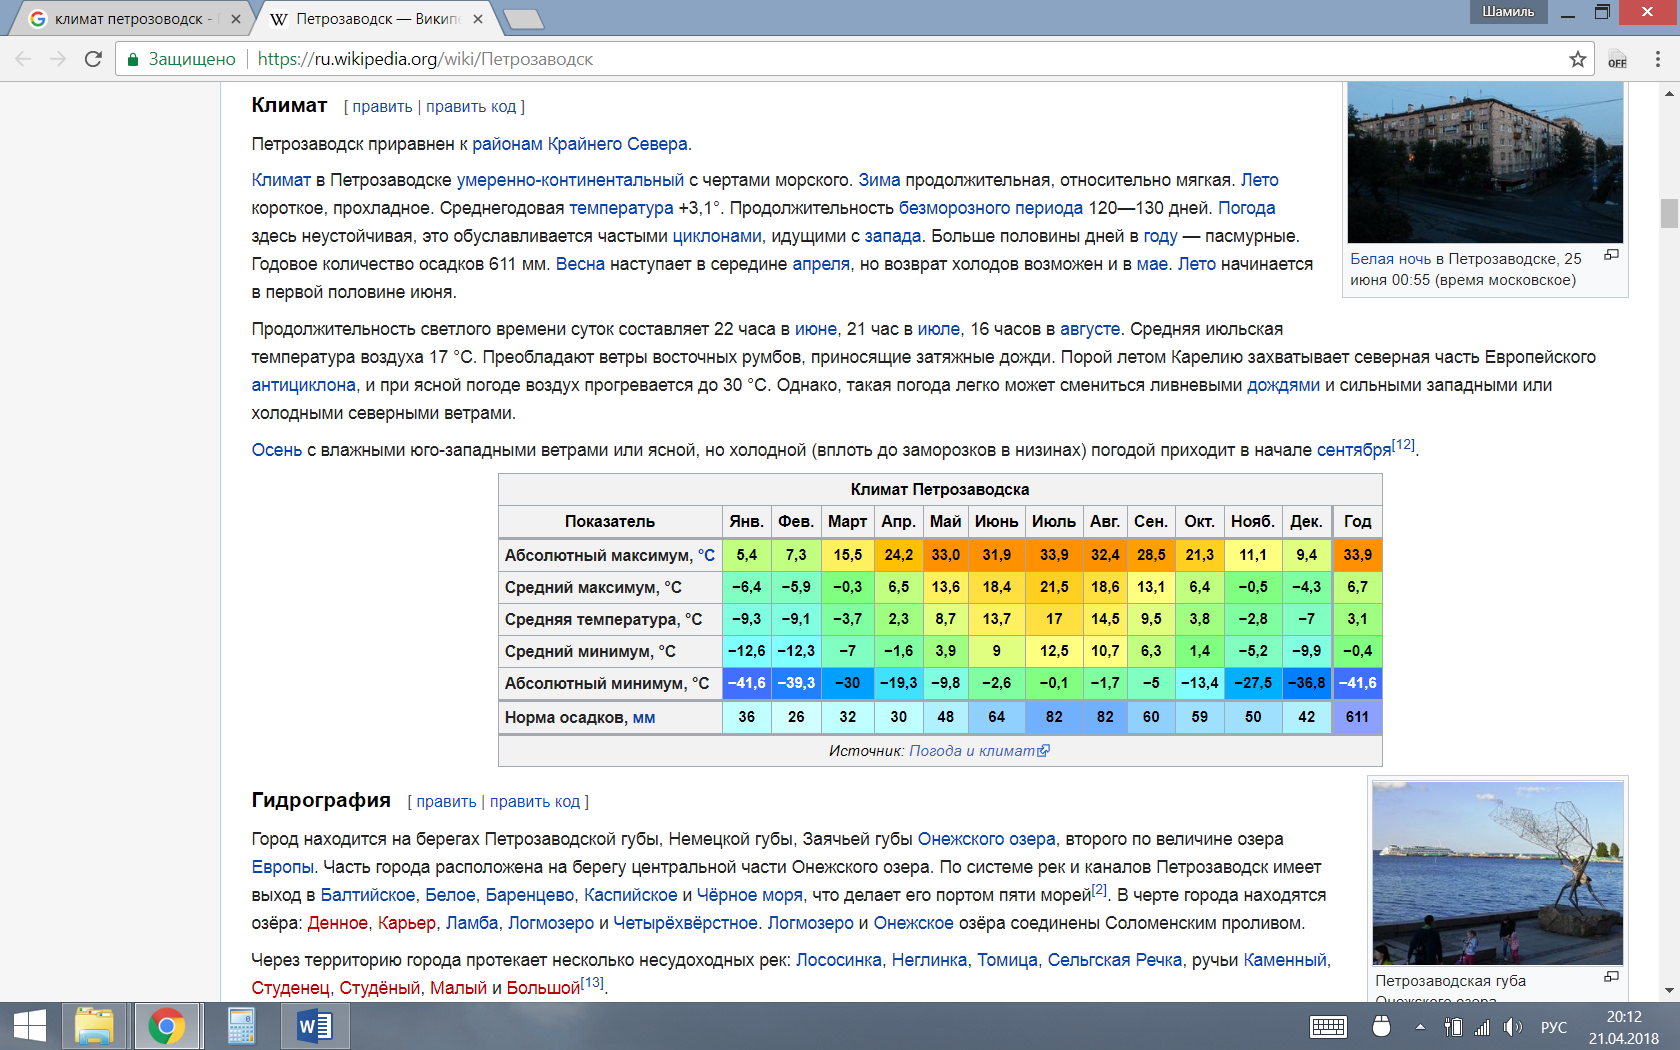Follow the Онежского озера link
The image size is (1680, 1050).
986,839
